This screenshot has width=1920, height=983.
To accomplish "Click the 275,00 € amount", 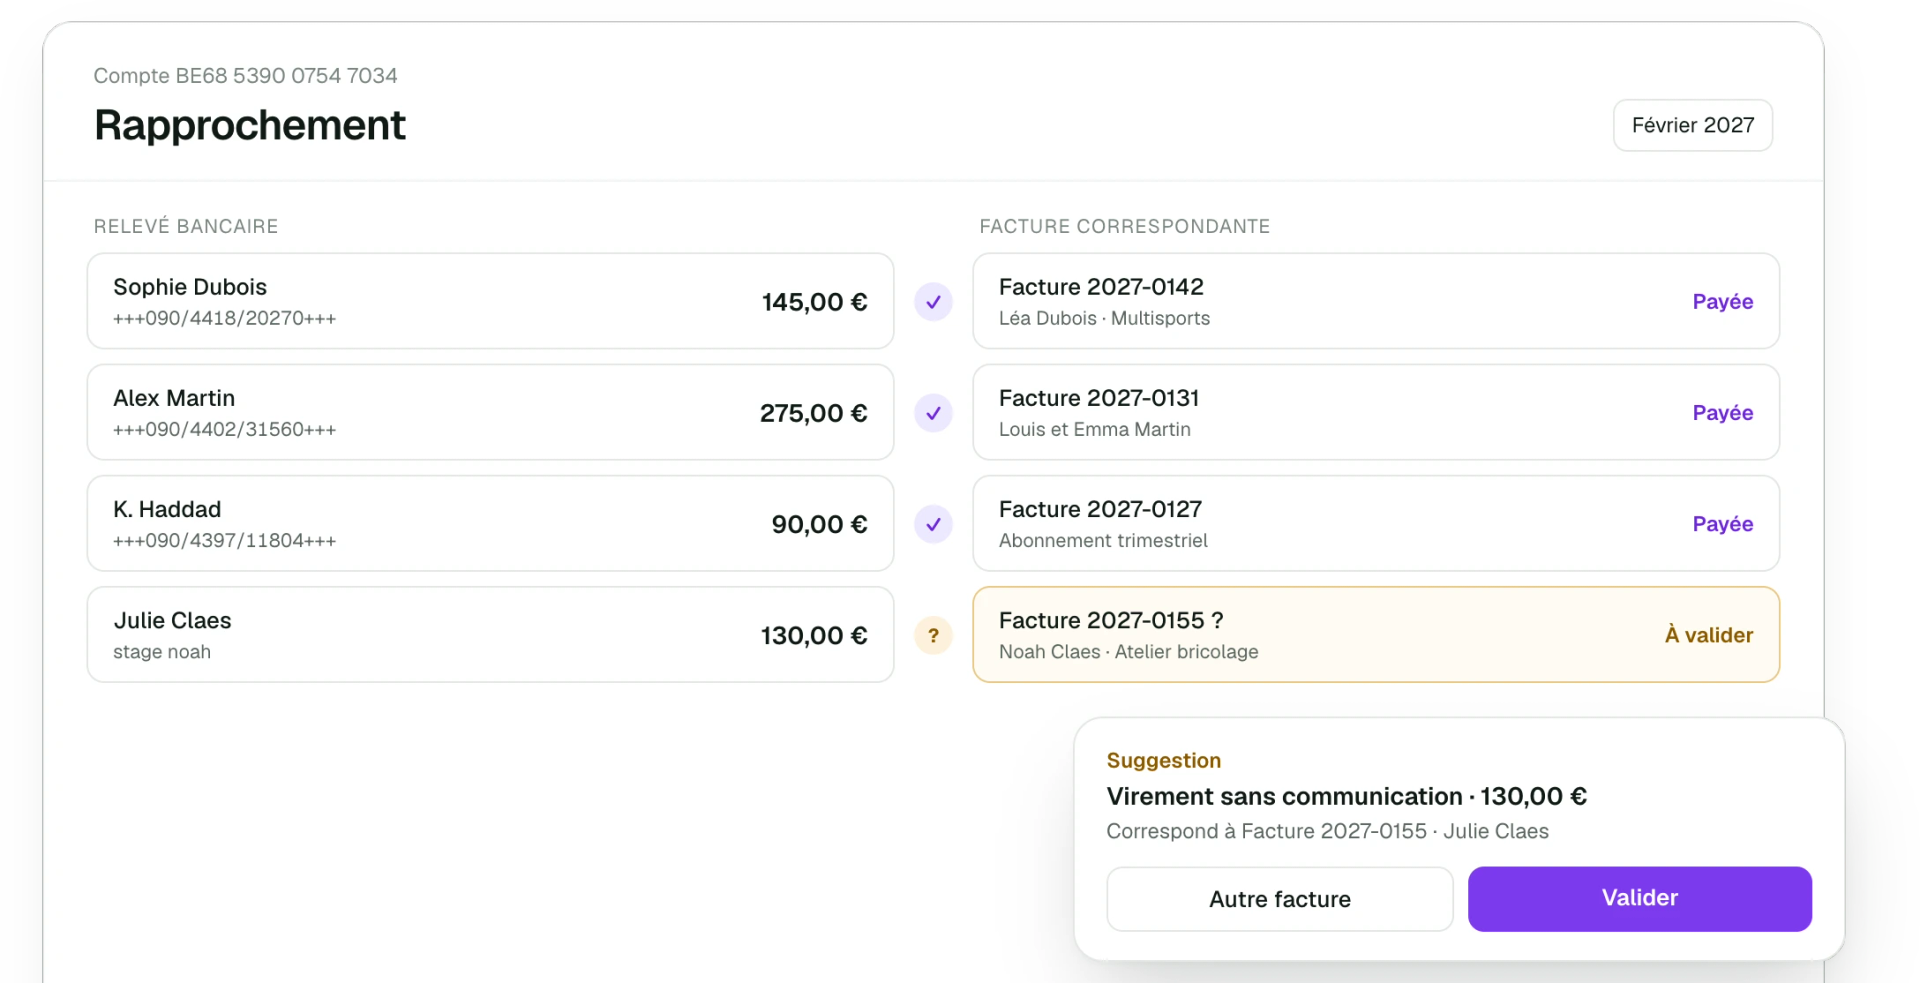I will click(x=813, y=413).
